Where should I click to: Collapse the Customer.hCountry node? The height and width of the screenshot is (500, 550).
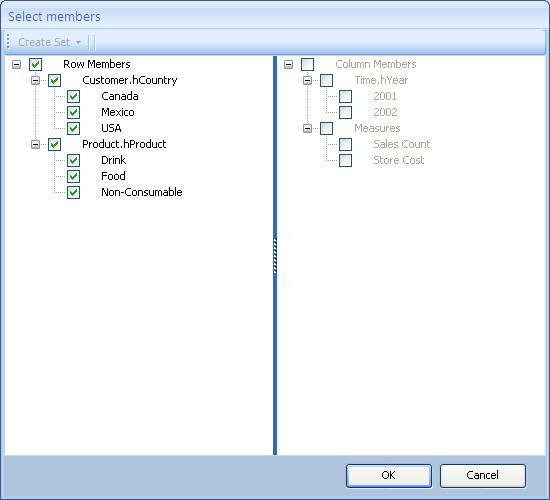(x=35, y=80)
